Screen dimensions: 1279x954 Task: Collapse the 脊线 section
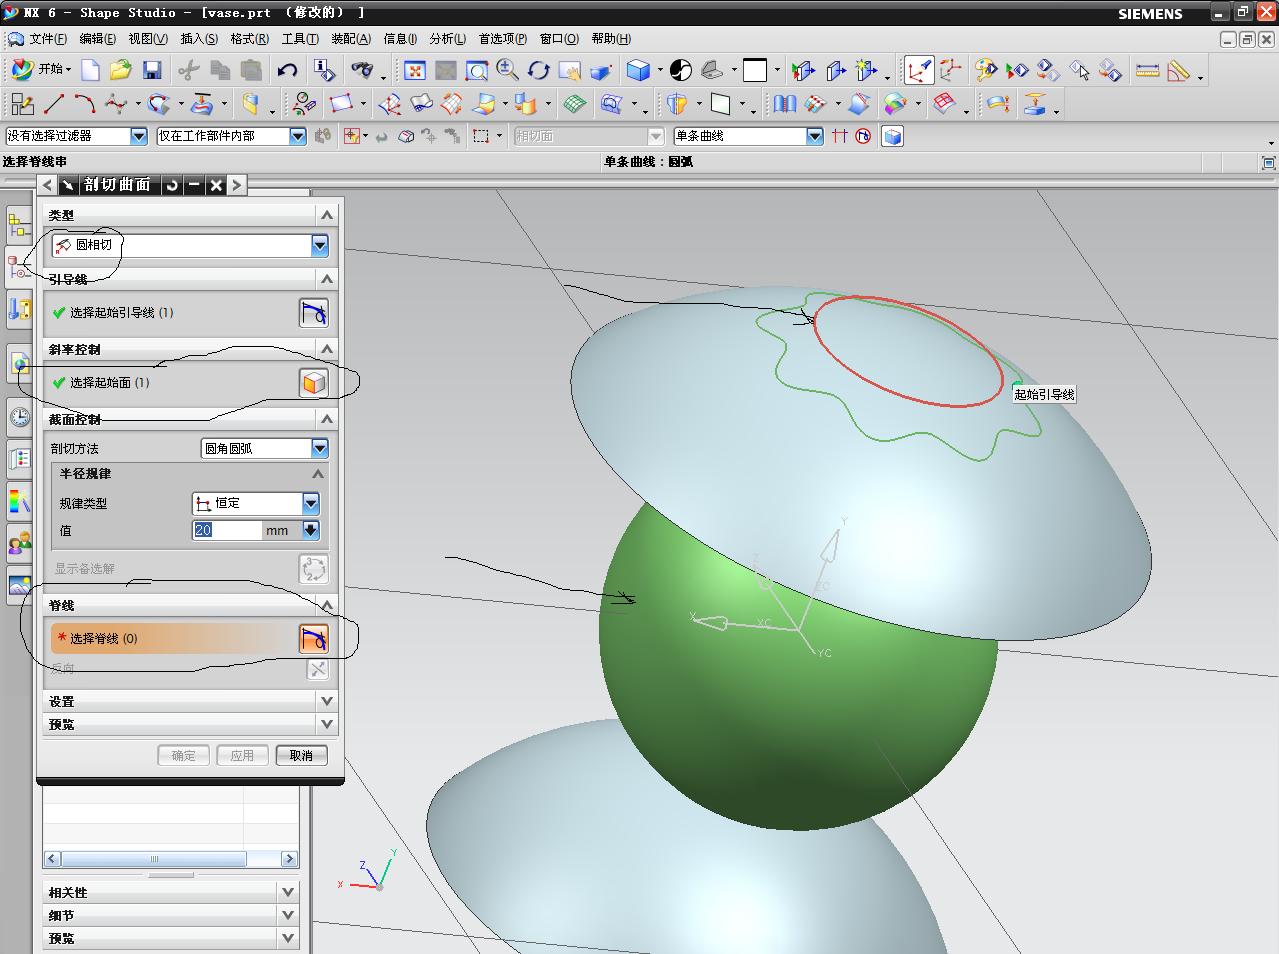pos(327,605)
